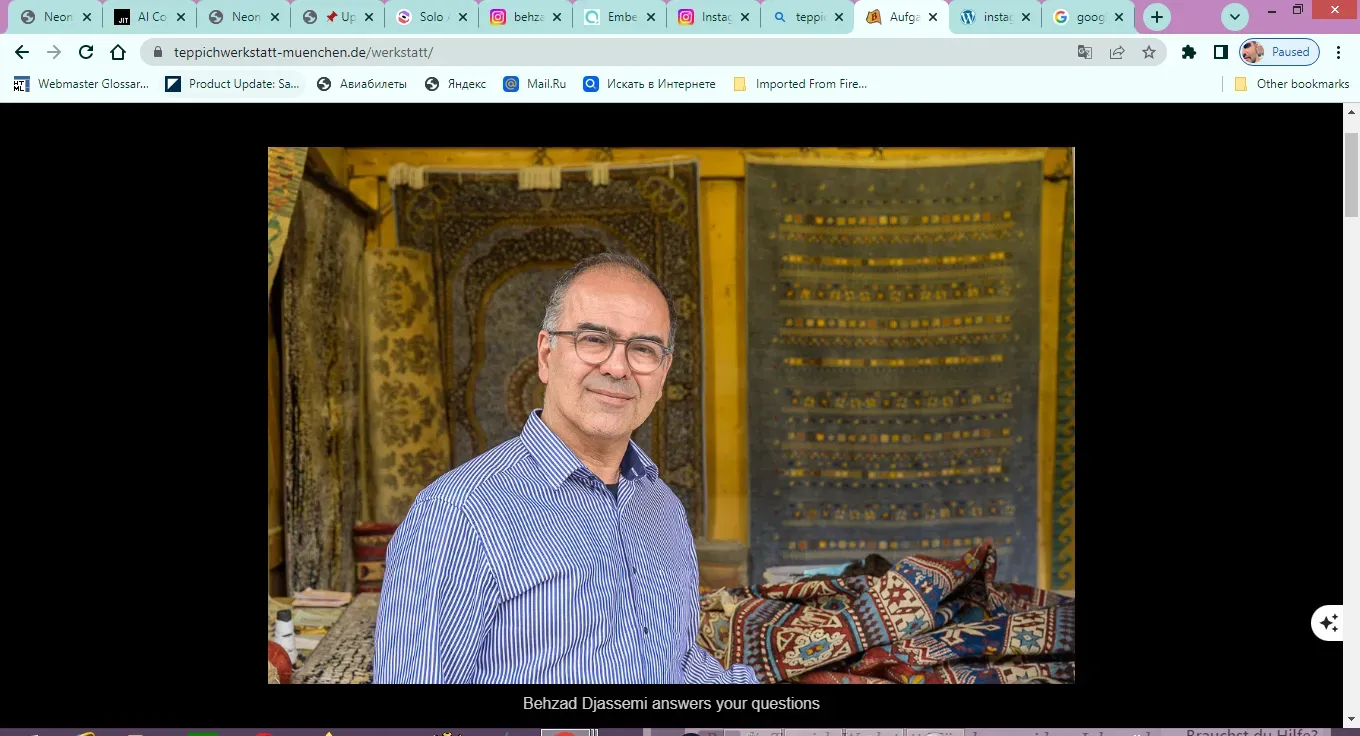Open the Extensions puzzle icon

[x=1189, y=52]
